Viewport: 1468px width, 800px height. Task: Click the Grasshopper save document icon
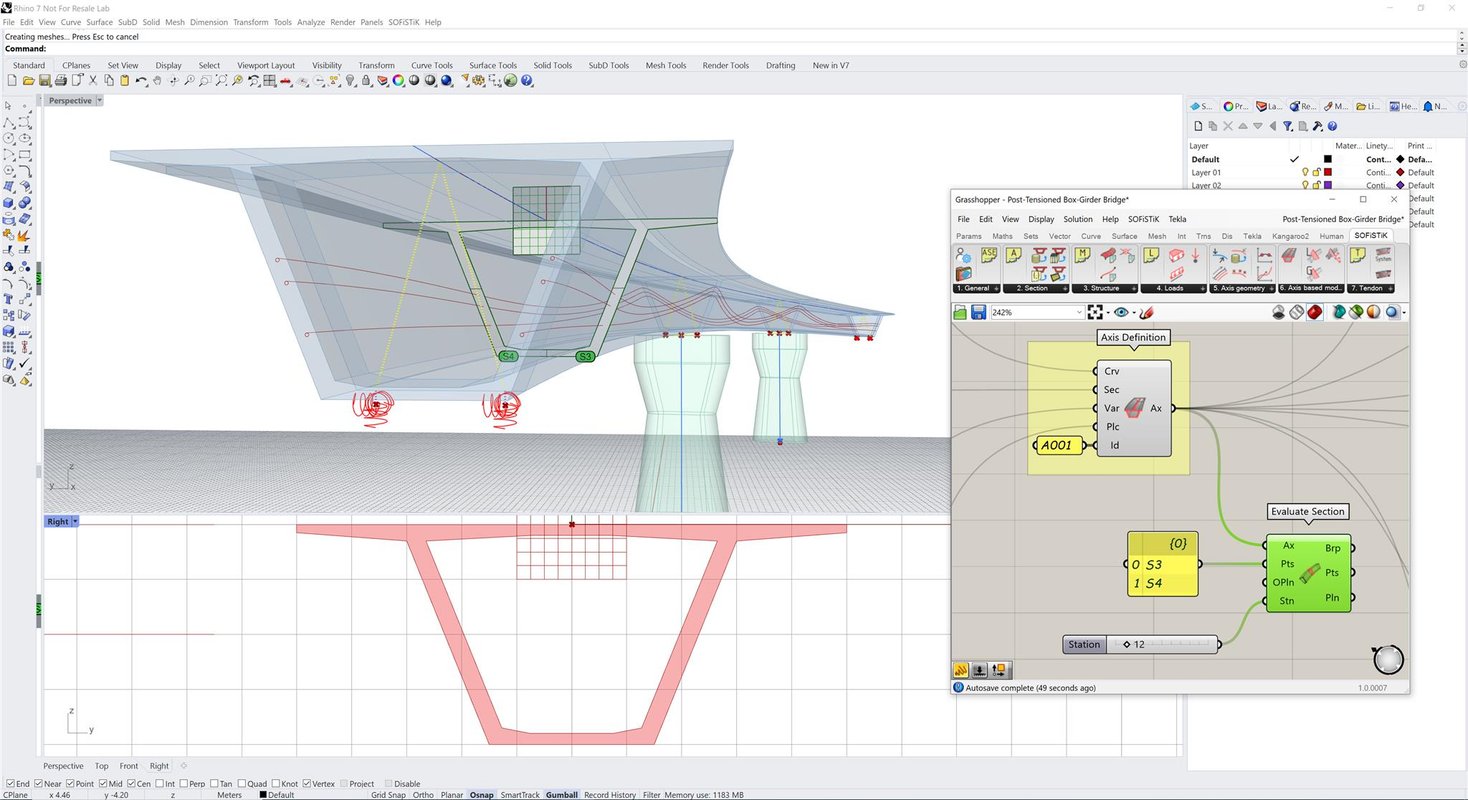[978, 312]
